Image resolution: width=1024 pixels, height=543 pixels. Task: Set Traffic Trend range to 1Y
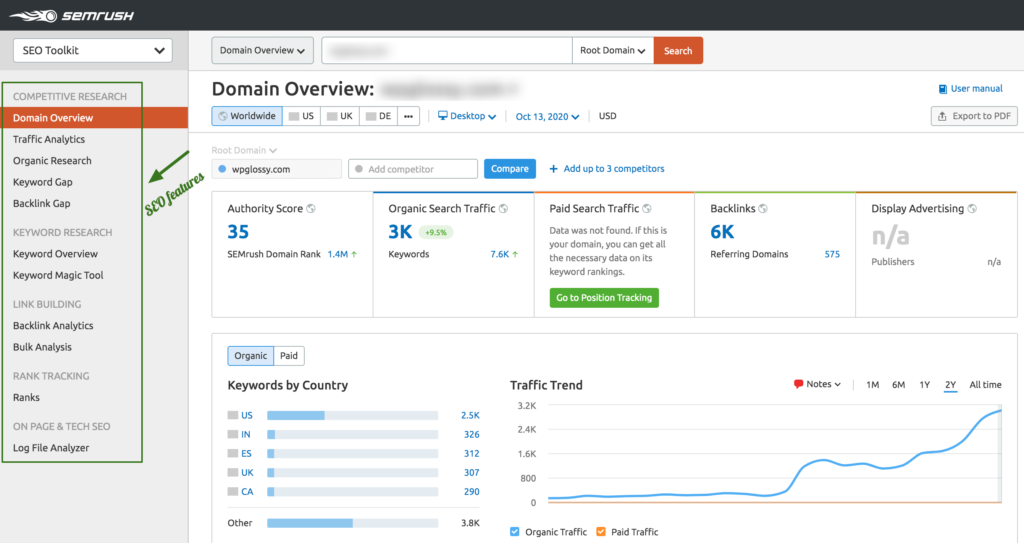coord(925,385)
